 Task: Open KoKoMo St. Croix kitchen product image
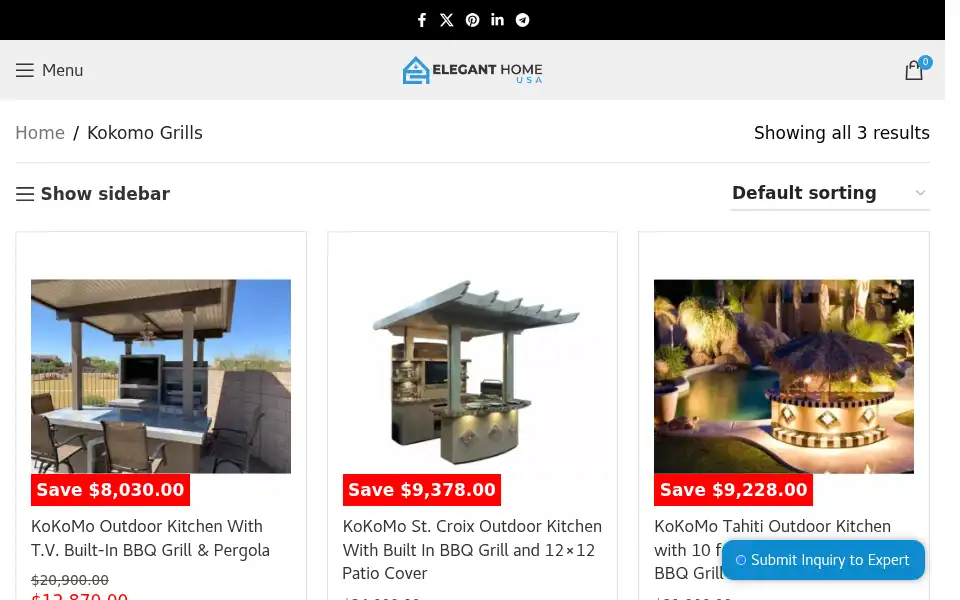point(472,376)
